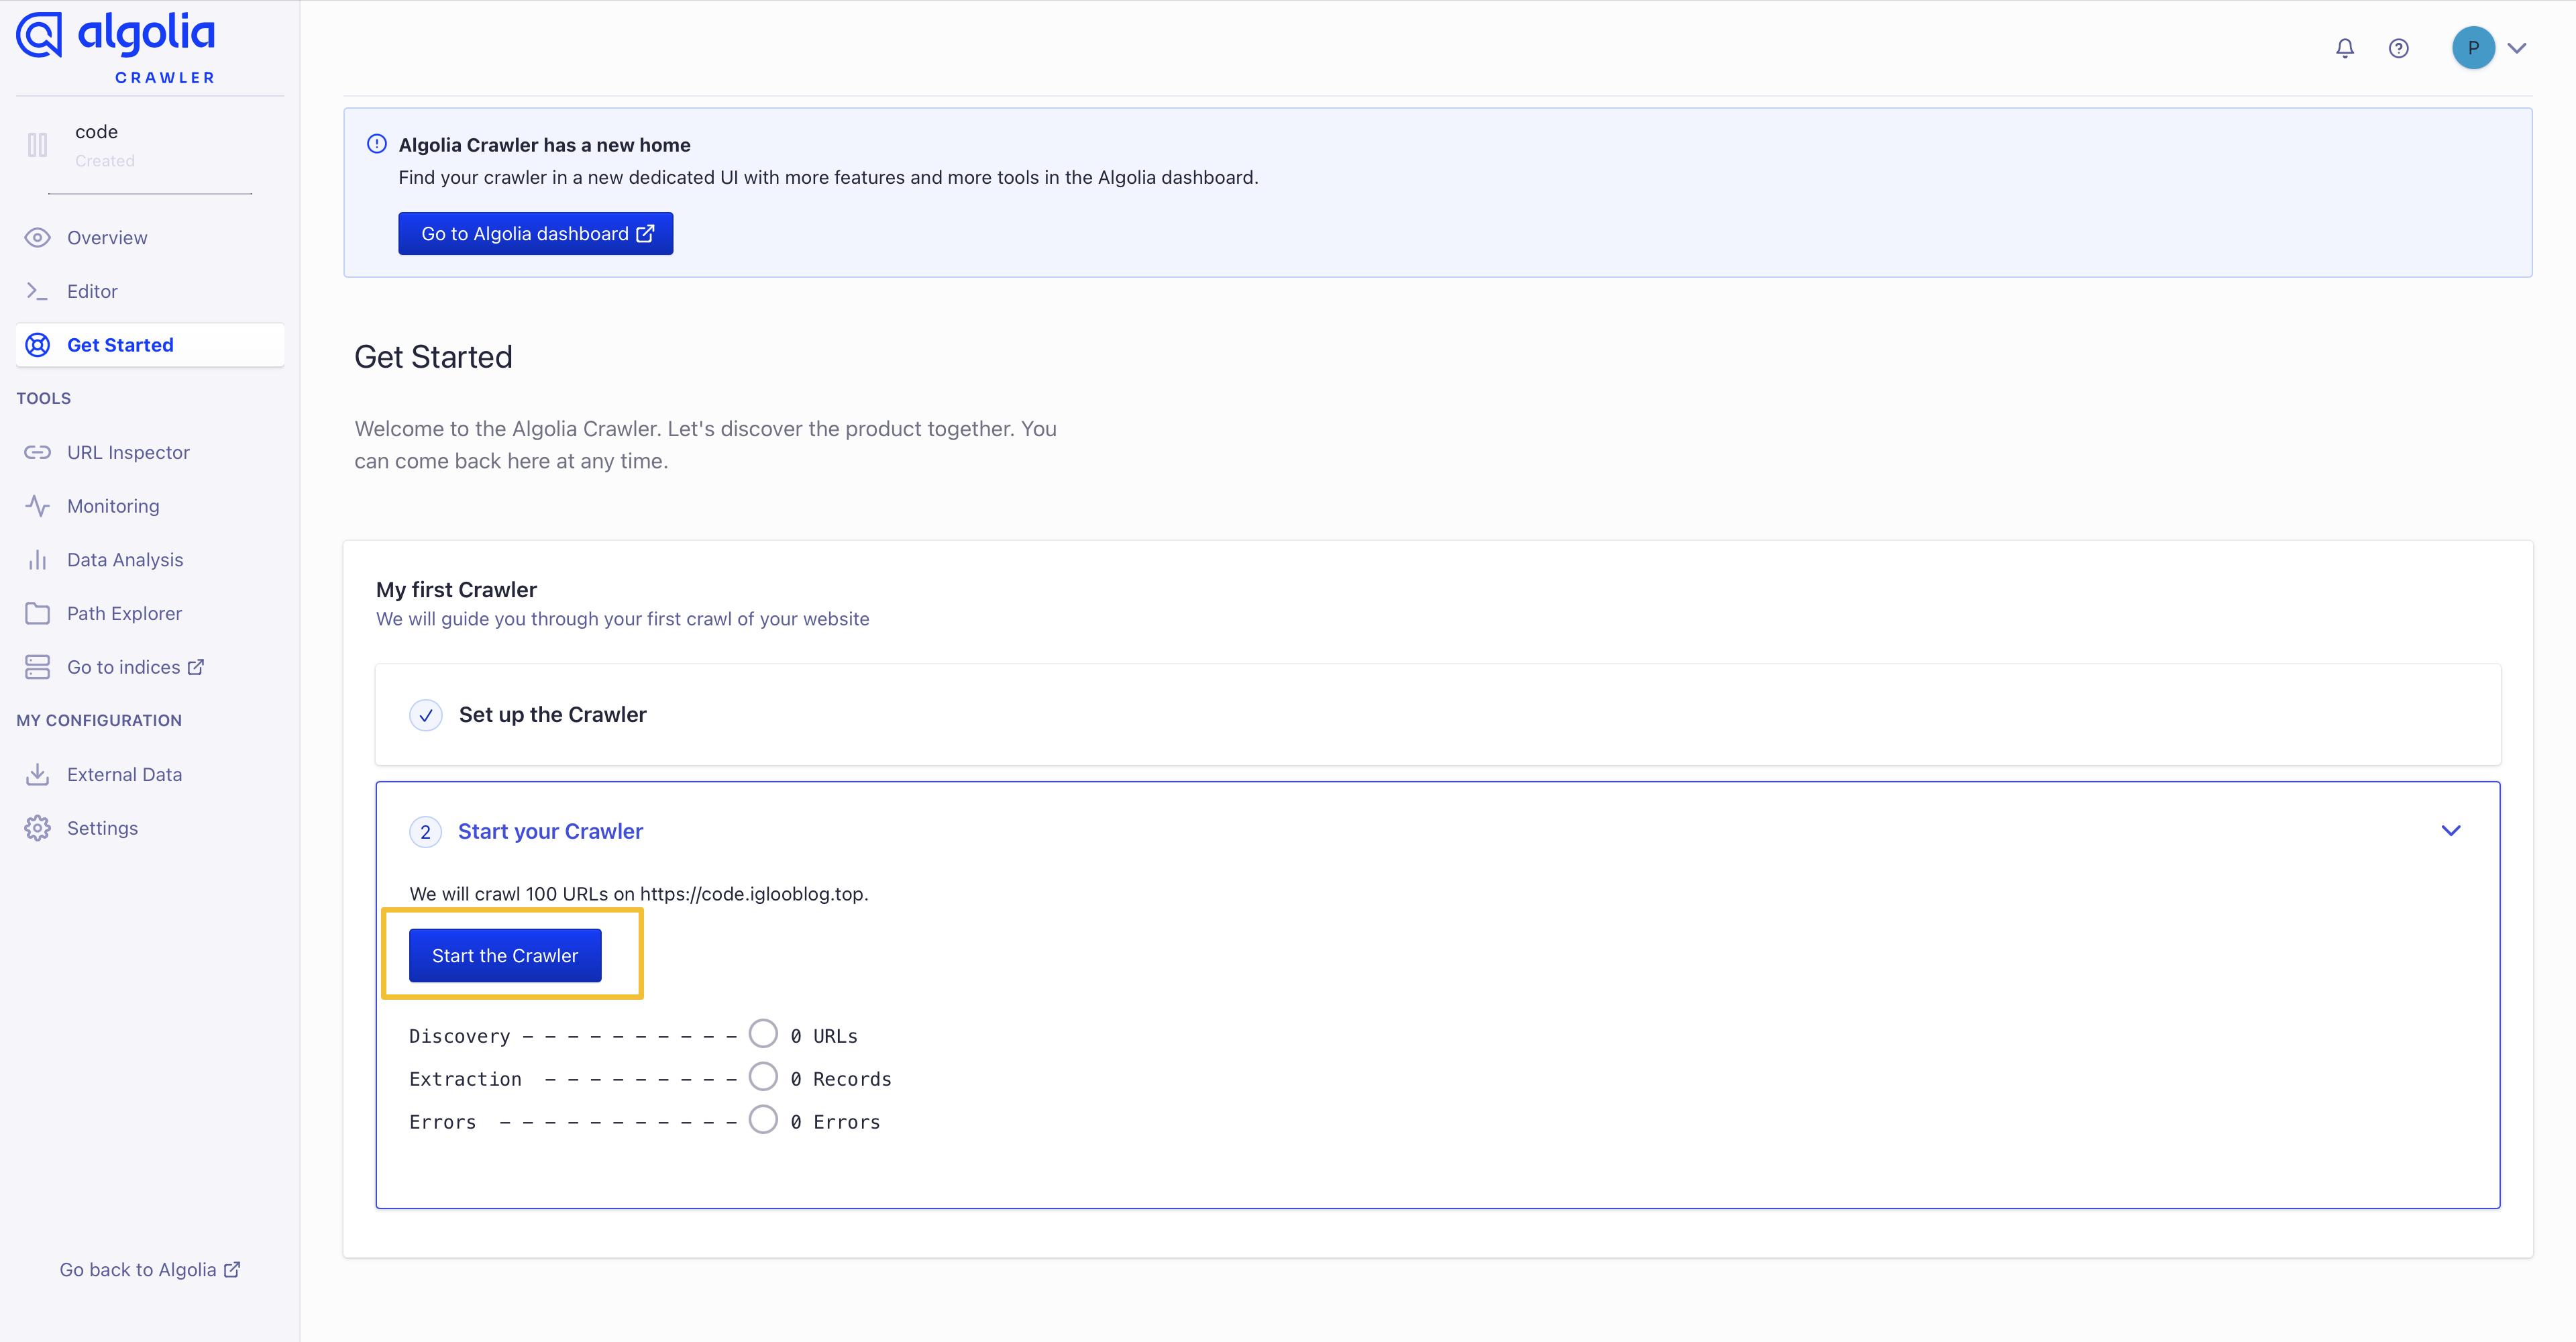Open the Settings gear icon

pos(37,828)
